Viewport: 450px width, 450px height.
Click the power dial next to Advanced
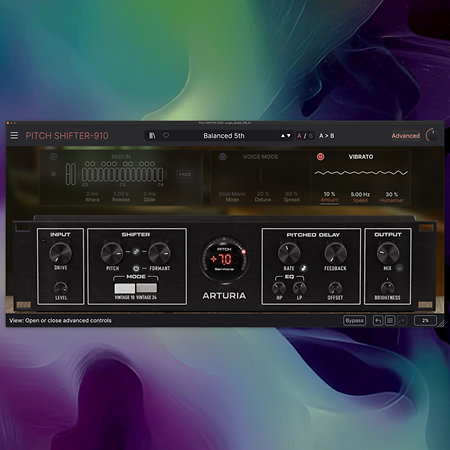pyautogui.click(x=432, y=135)
